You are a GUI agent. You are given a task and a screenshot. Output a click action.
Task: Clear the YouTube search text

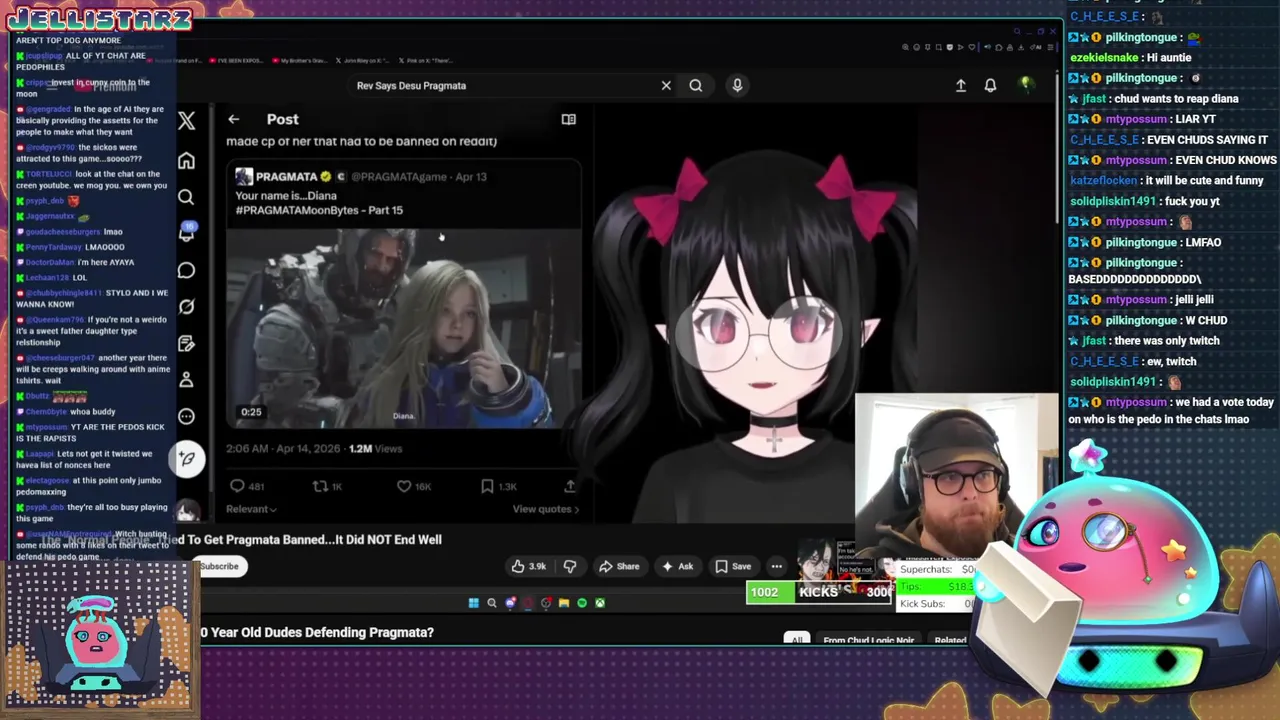(666, 85)
